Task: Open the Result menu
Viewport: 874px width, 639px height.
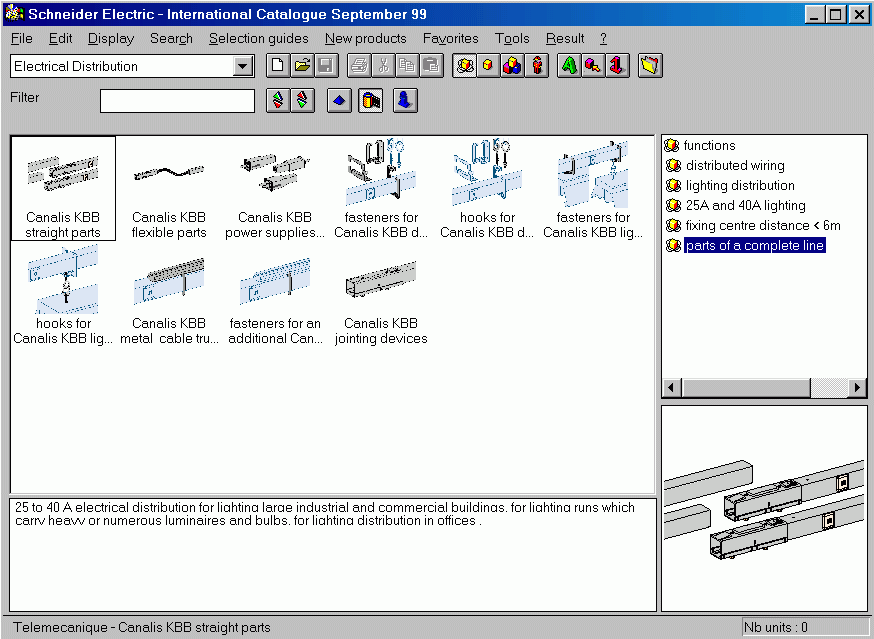Action: point(565,38)
